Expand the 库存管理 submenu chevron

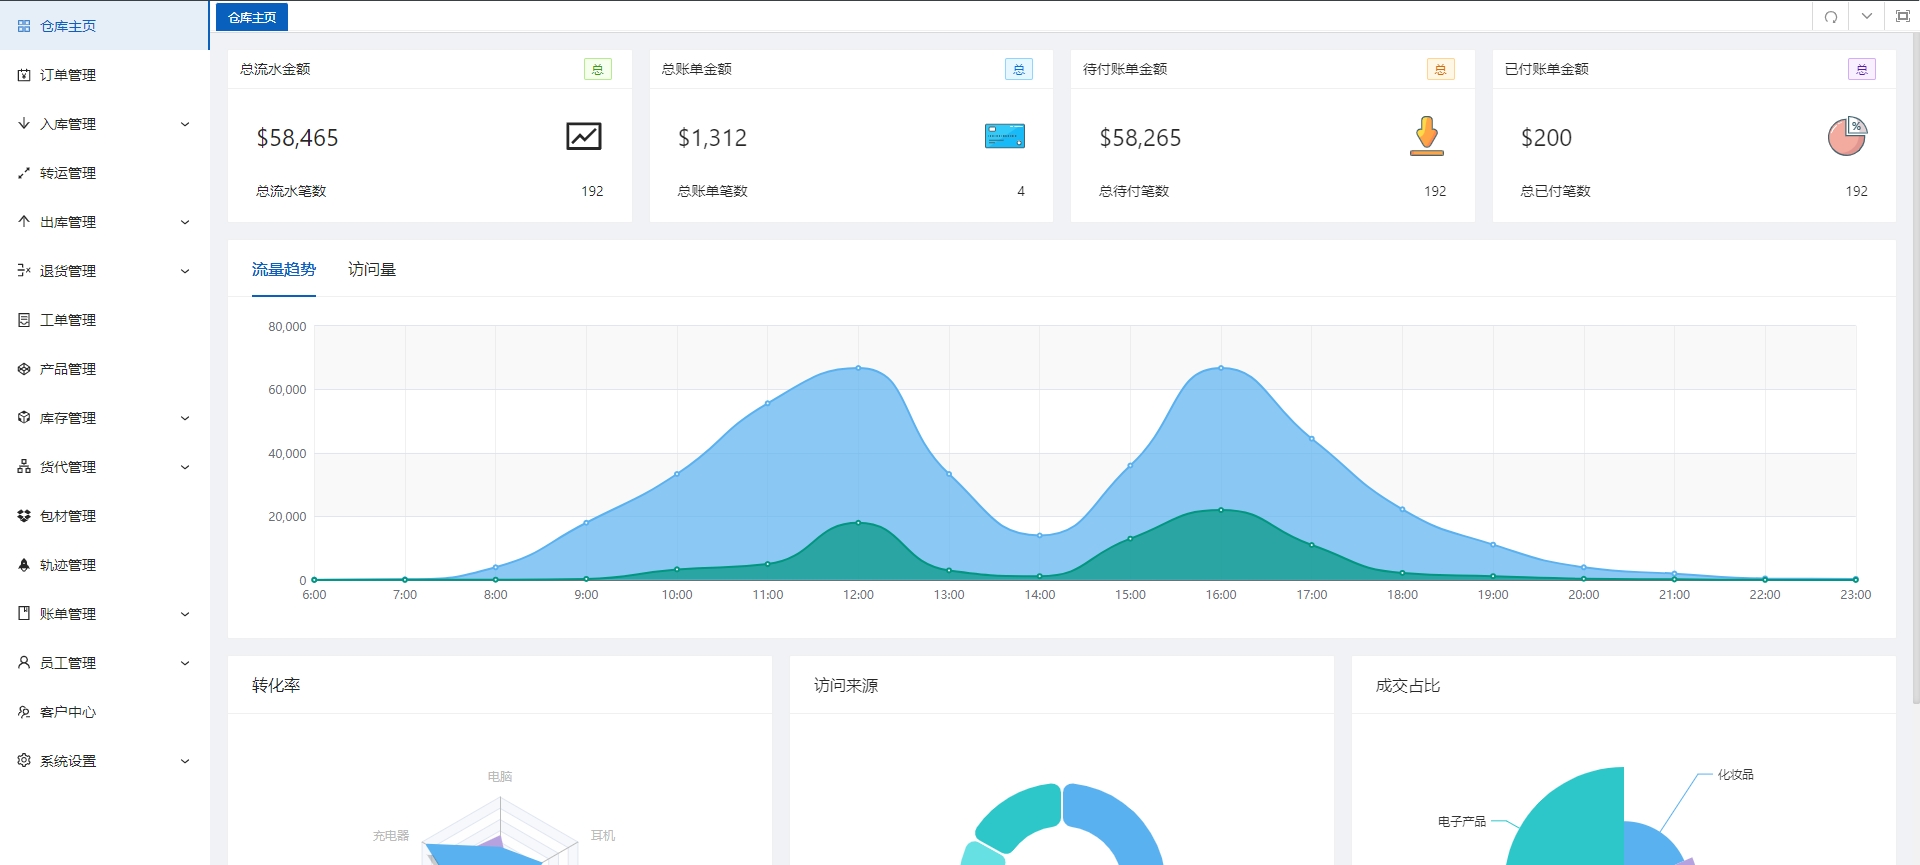point(185,418)
